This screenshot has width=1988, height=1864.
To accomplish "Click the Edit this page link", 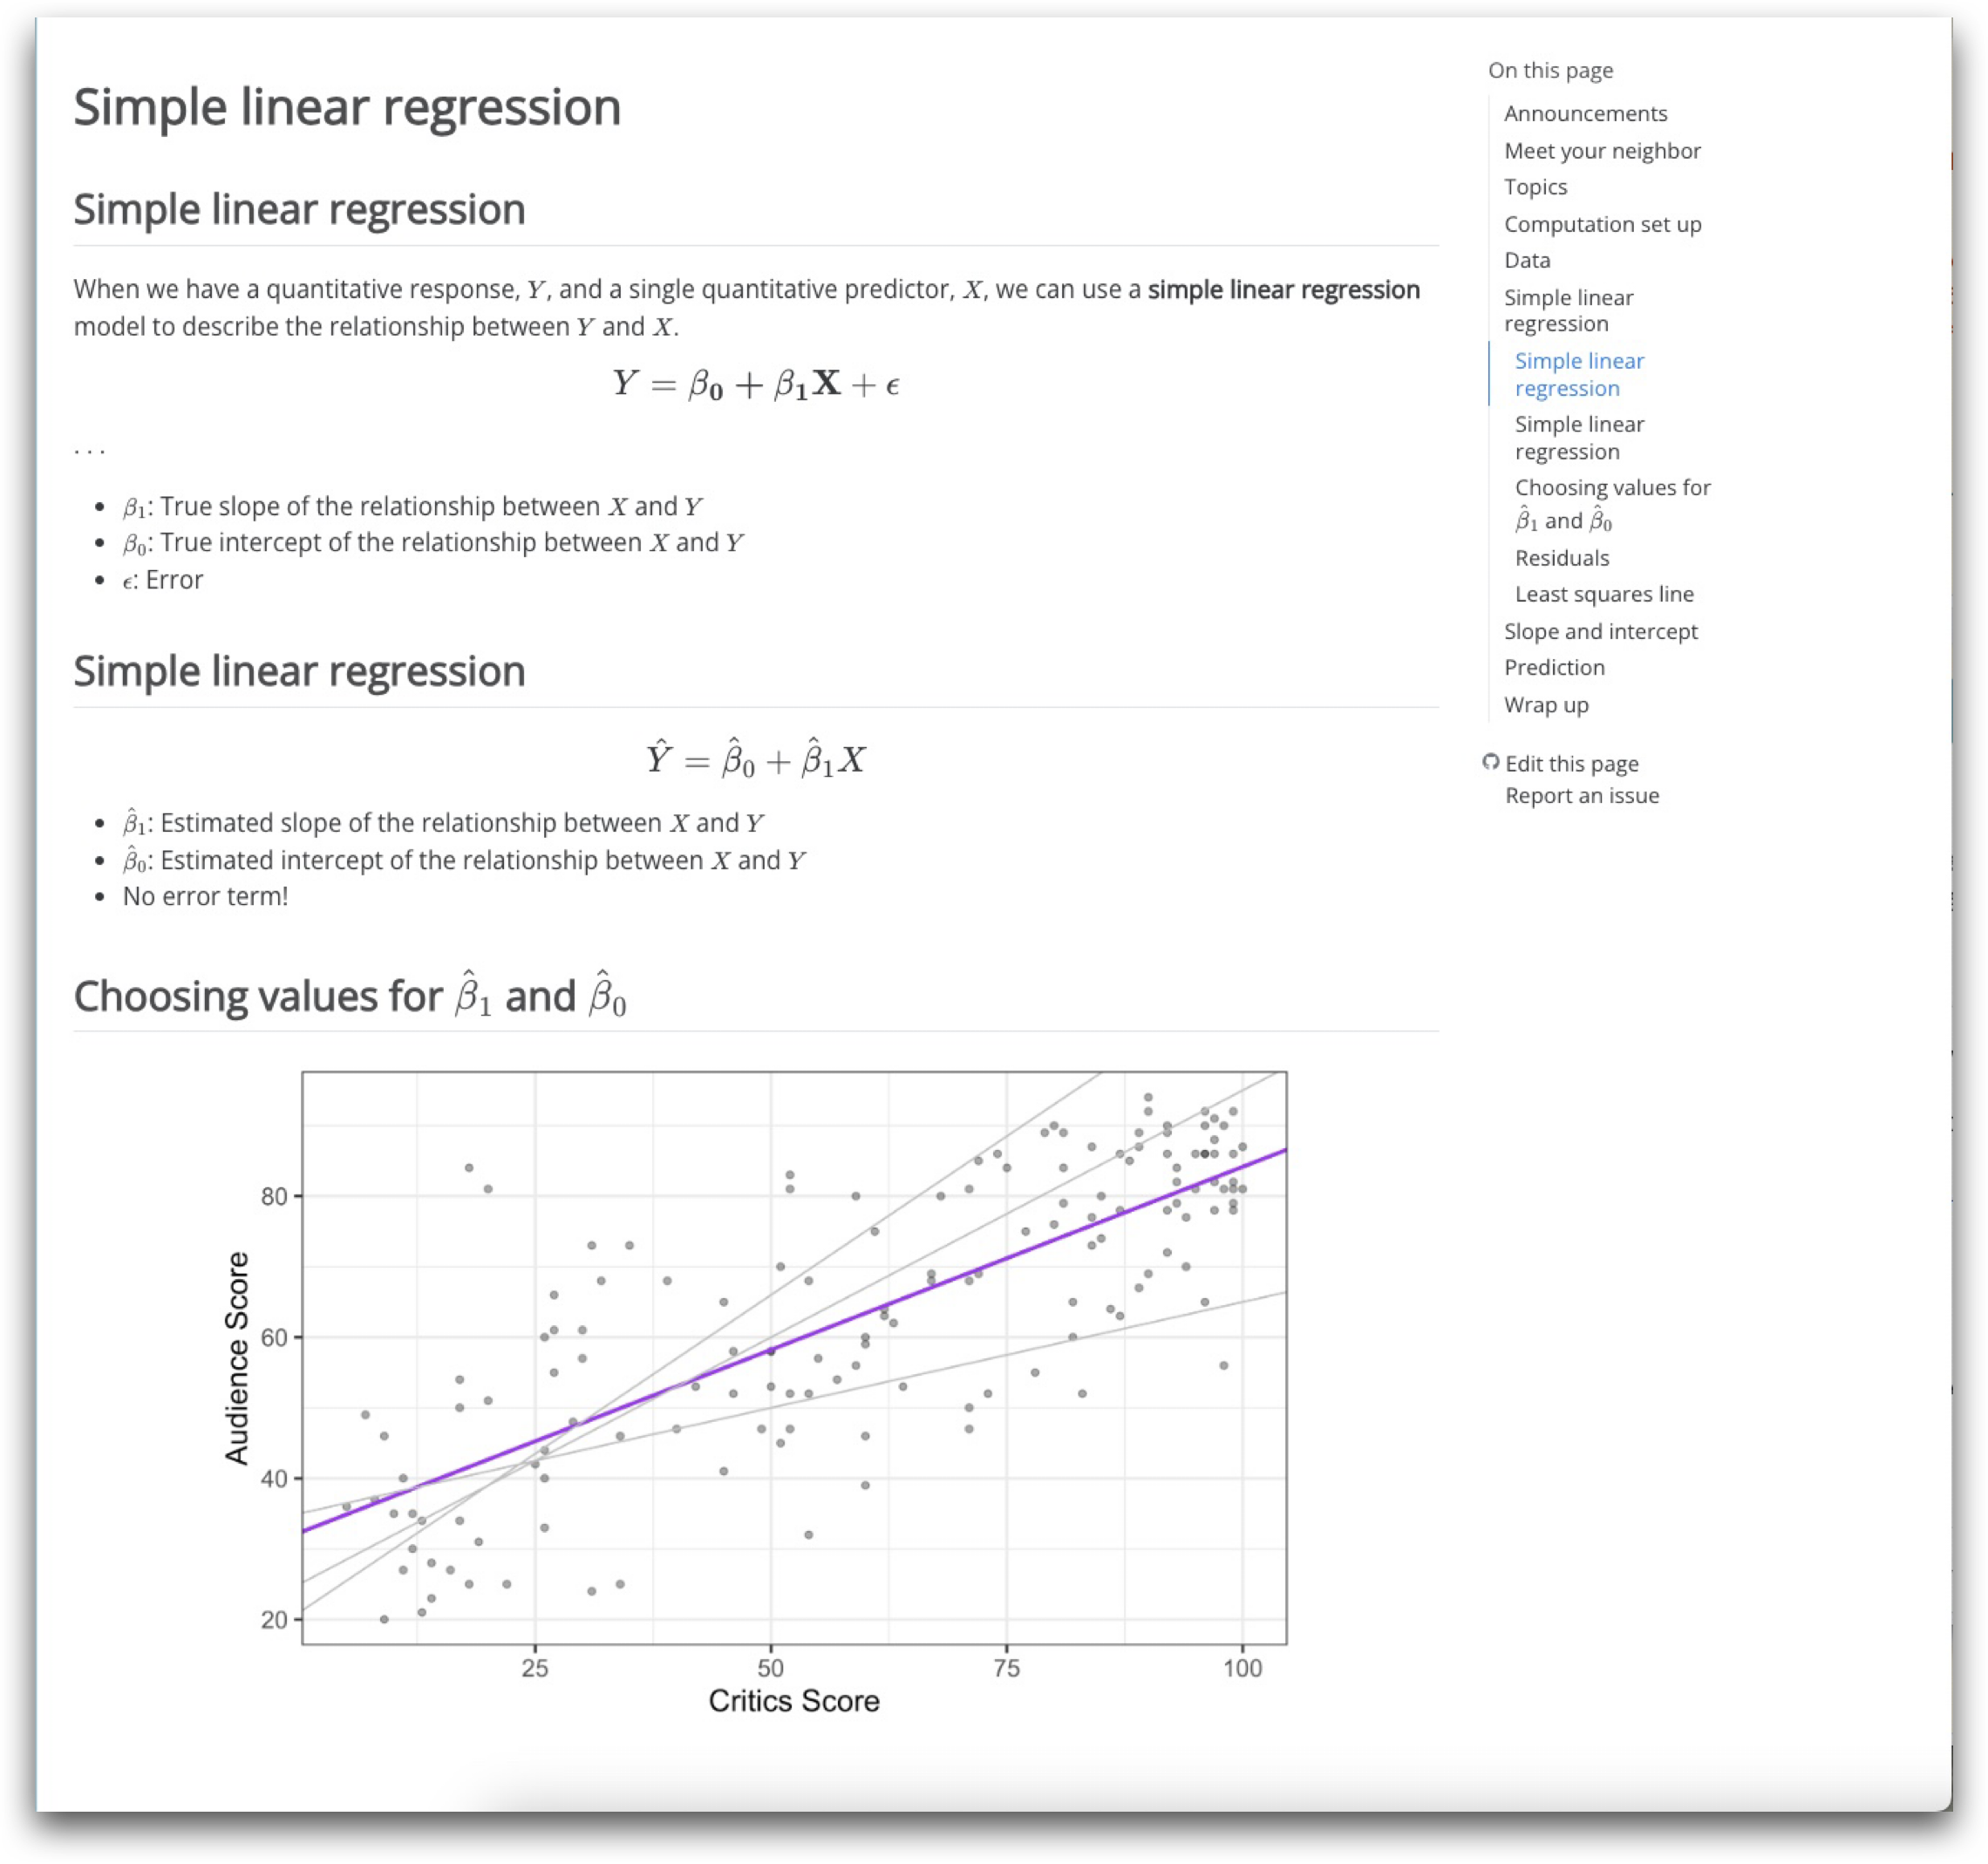I will 1571,764.
